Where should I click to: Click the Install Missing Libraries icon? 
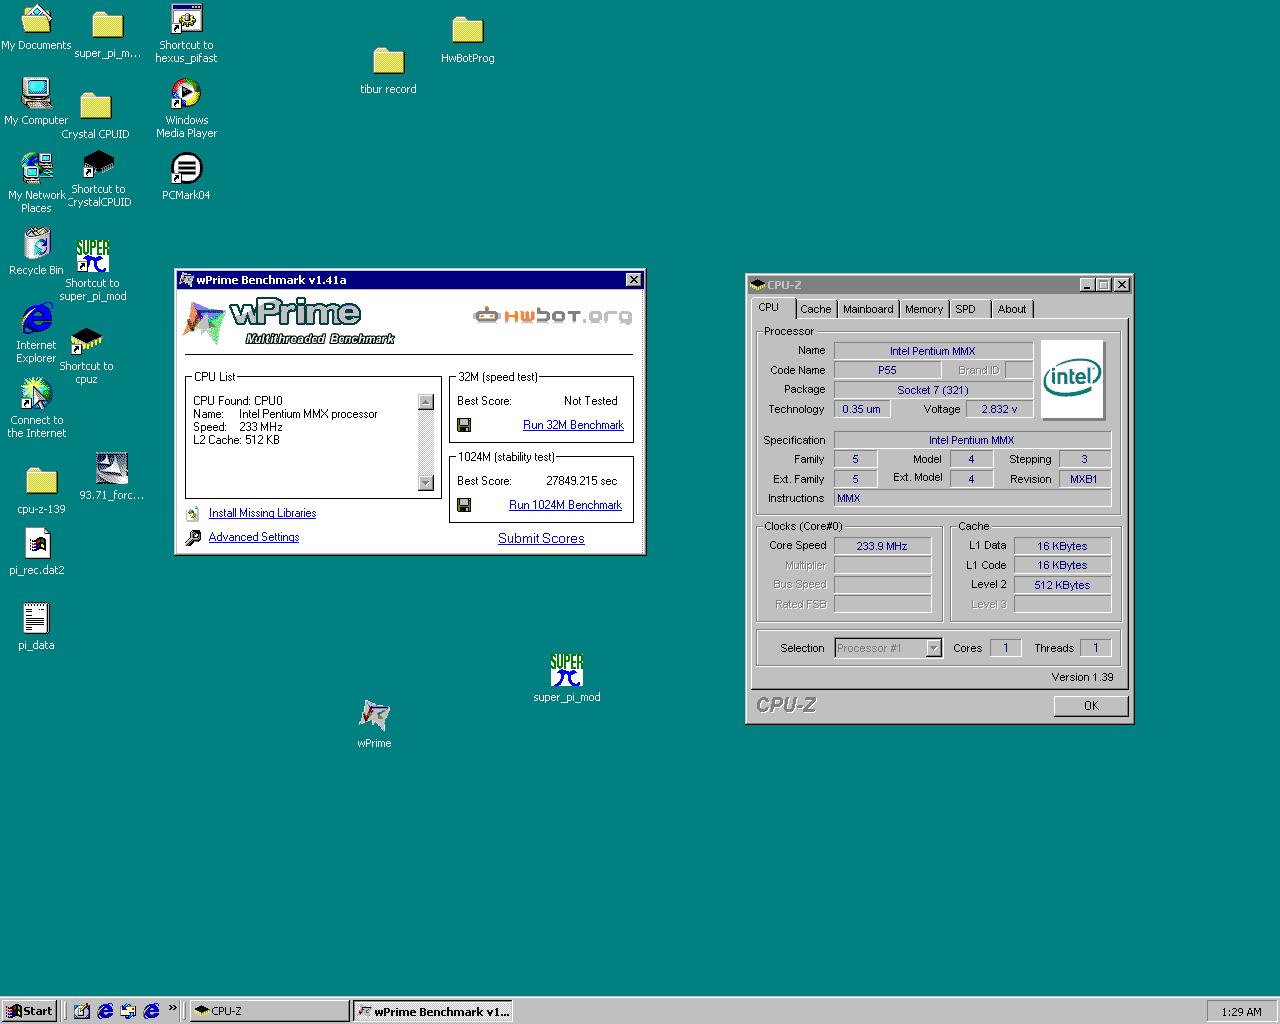point(193,513)
